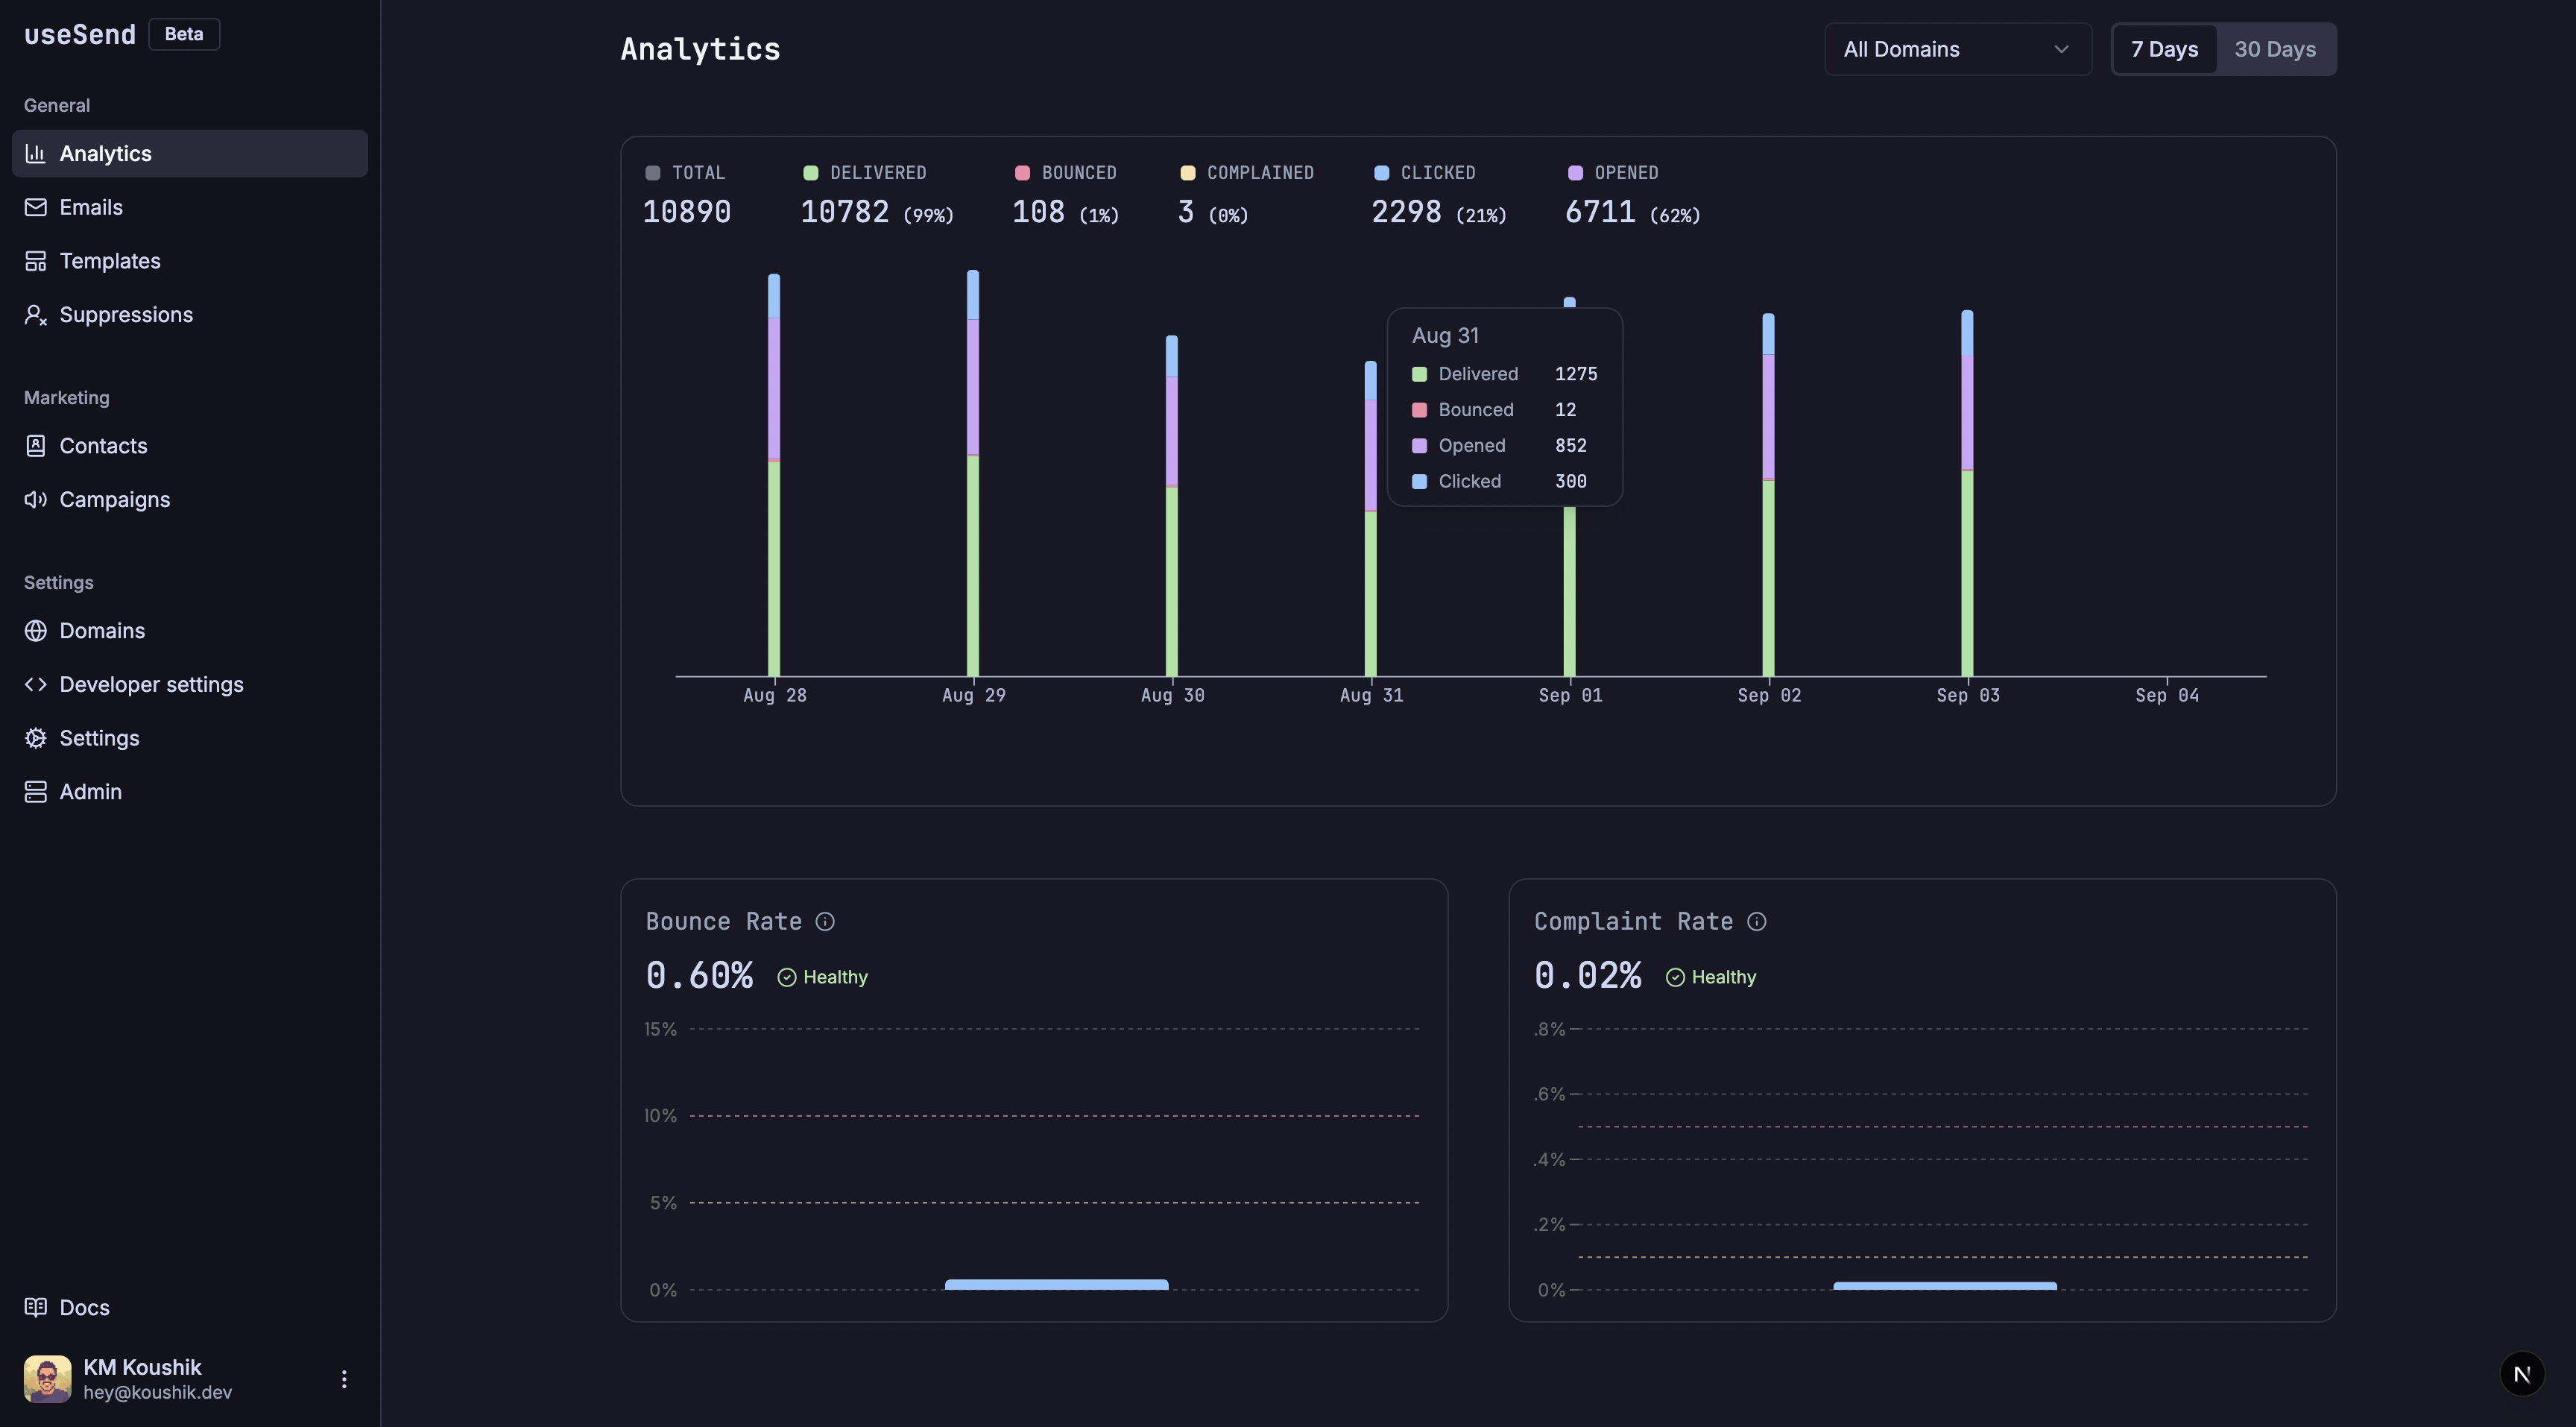The width and height of the screenshot is (2576, 1427).
Task: Click the Suppressions user icon
Action: click(36, 315)
